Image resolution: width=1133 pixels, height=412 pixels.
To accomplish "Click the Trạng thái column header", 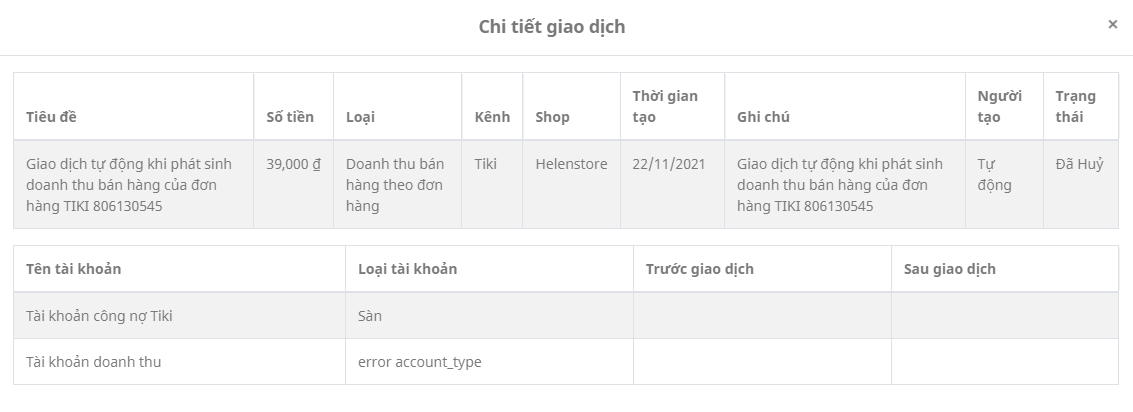I will point(1075,106).
